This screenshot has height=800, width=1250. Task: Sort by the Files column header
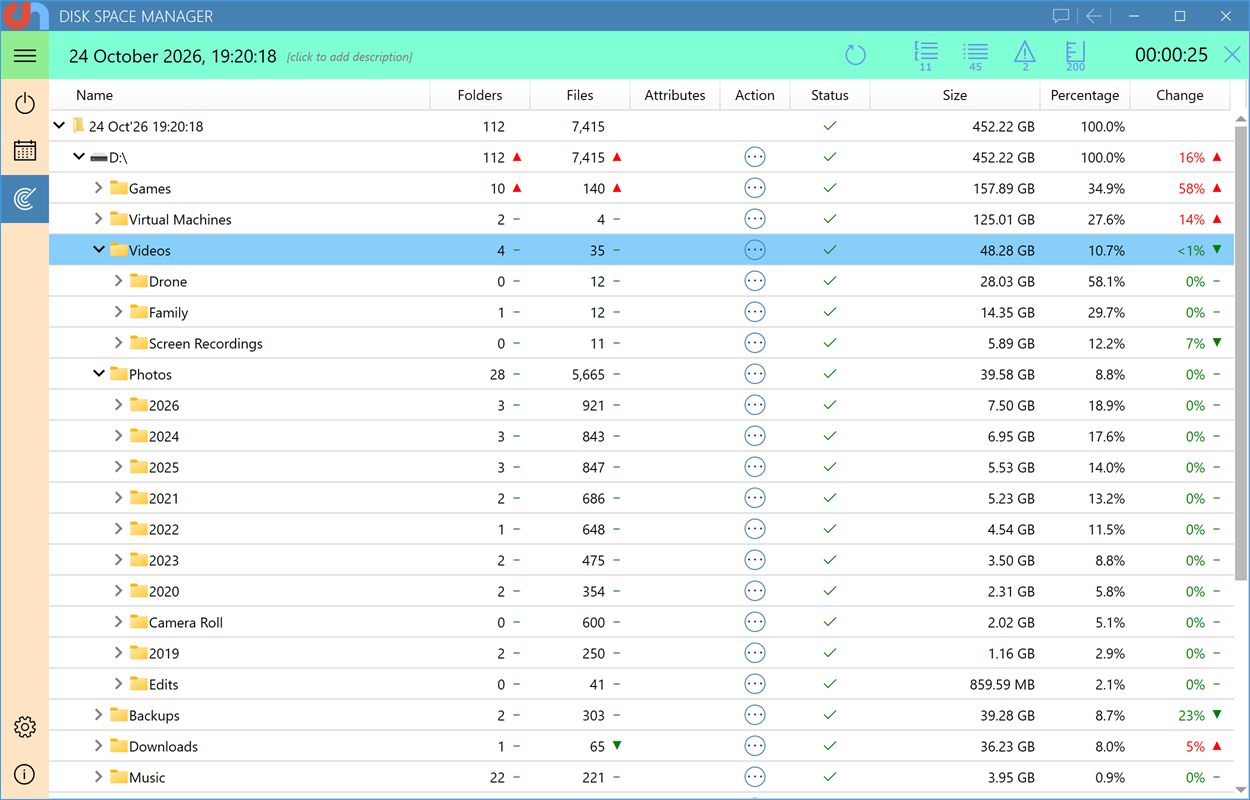click(580, 95)
